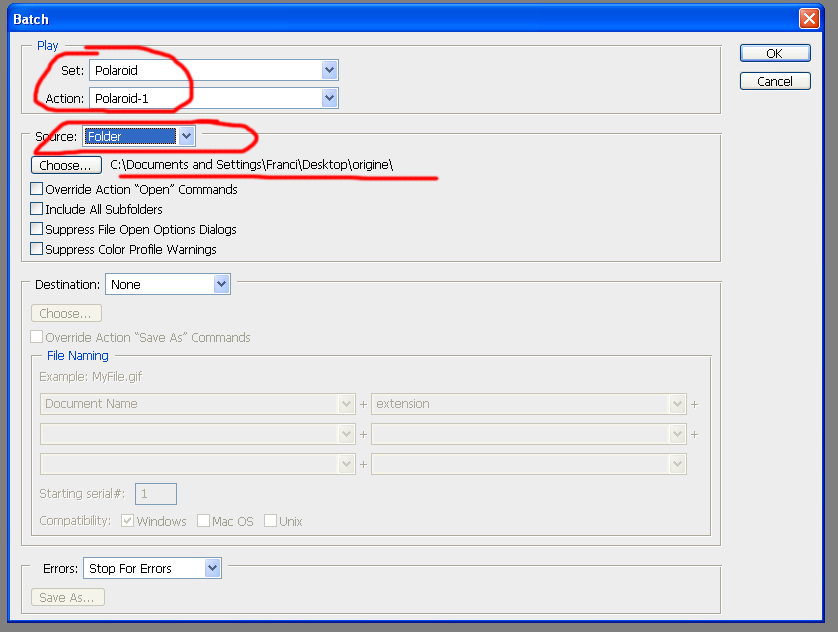Screen dimensions: 838x632
Task: Toggle the Mac OS compatibility checkbox
Action: point(203,521)
